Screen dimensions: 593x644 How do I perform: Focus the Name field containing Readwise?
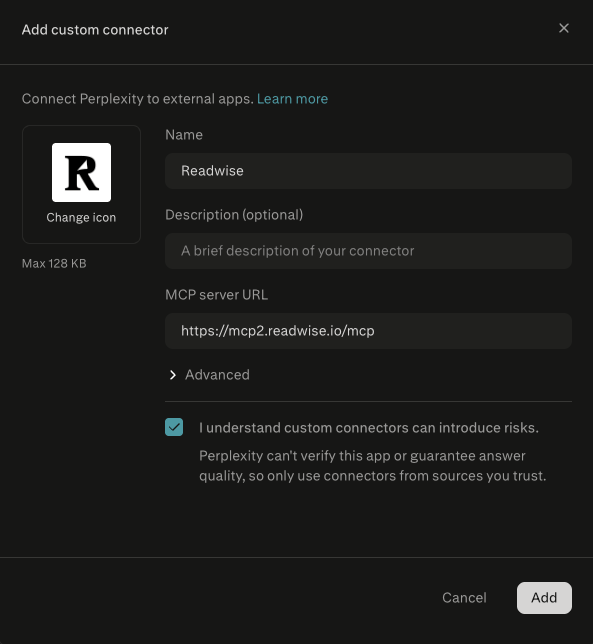(x=368, y=171)
